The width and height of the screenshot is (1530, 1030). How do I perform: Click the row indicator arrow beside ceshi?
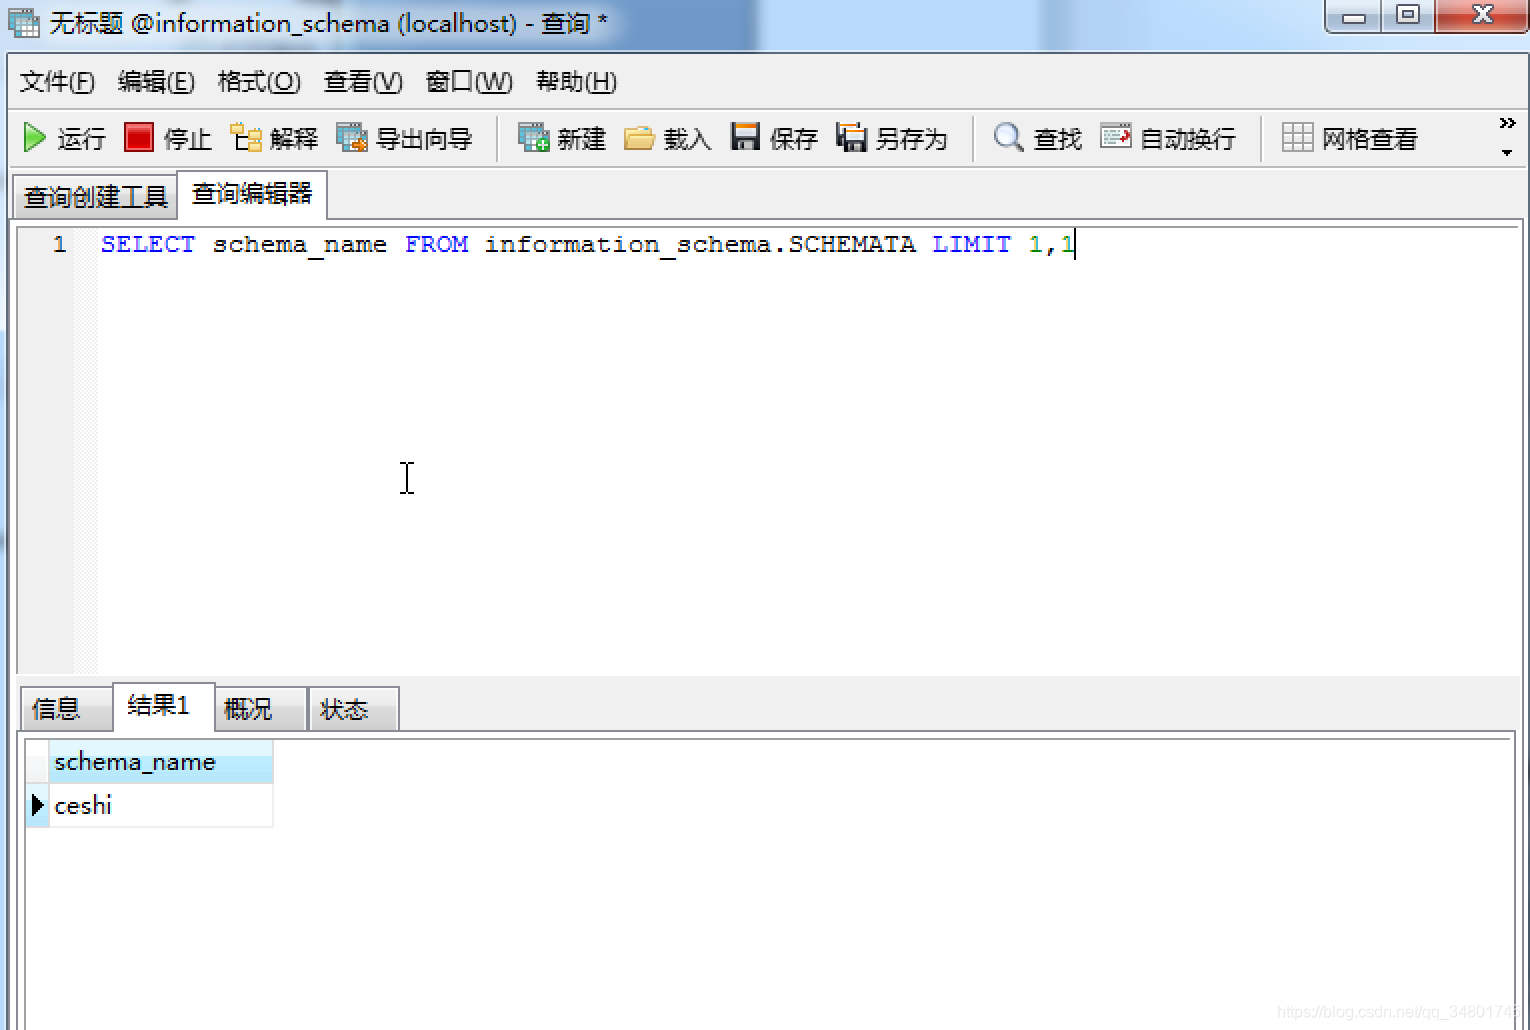[37, 805]
